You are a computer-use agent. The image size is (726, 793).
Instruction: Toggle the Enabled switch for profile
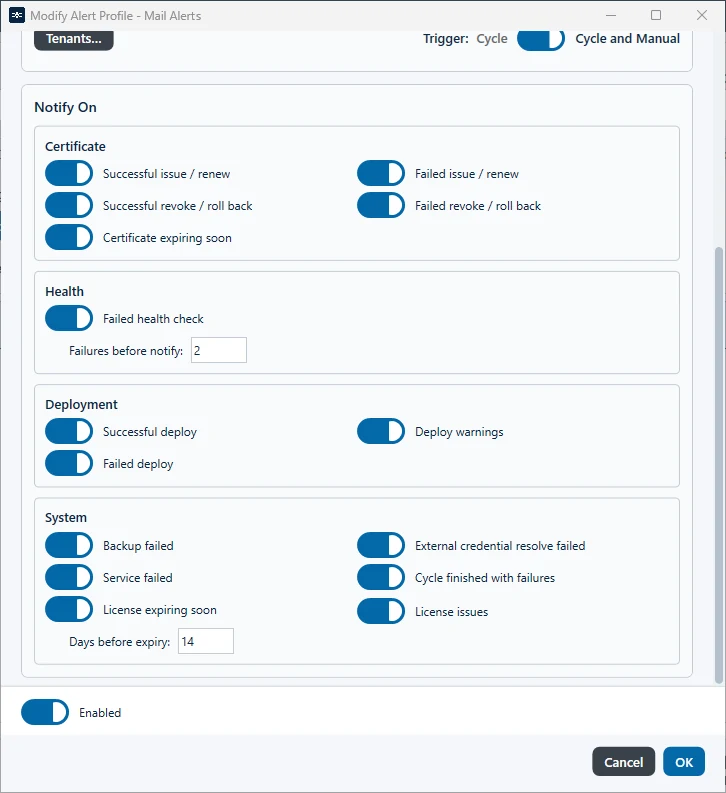click(45, 712)
